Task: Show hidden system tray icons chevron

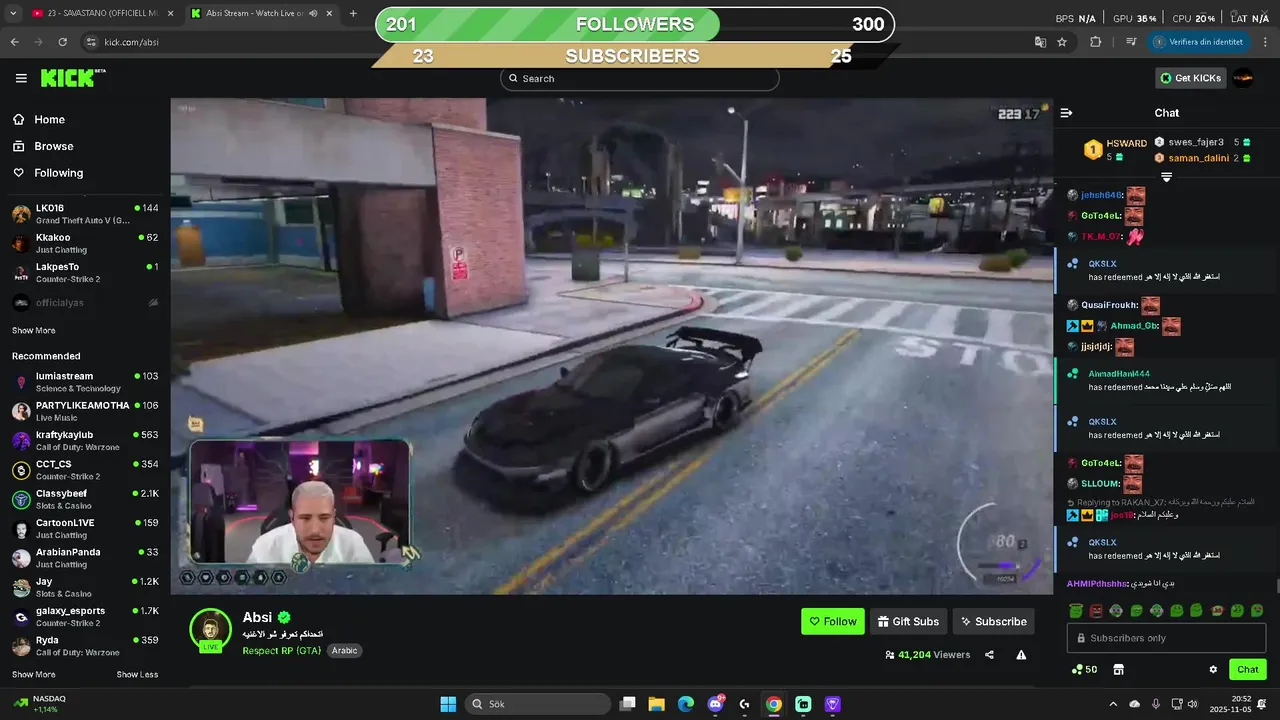Action: 1113,704
